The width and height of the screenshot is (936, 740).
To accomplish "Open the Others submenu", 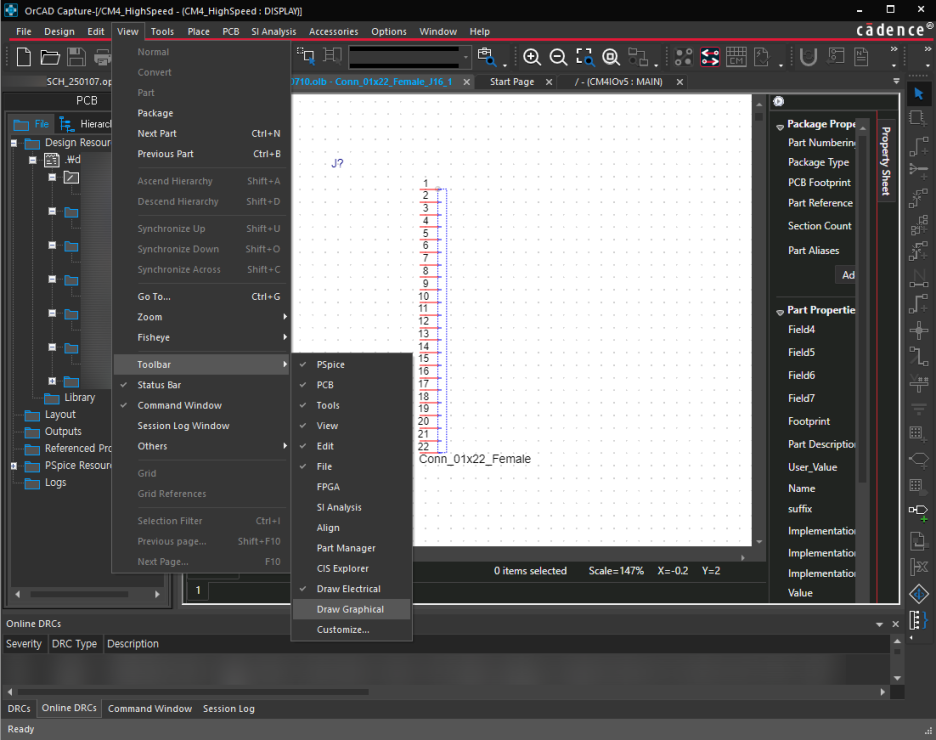I will click(x=201, y=446).
